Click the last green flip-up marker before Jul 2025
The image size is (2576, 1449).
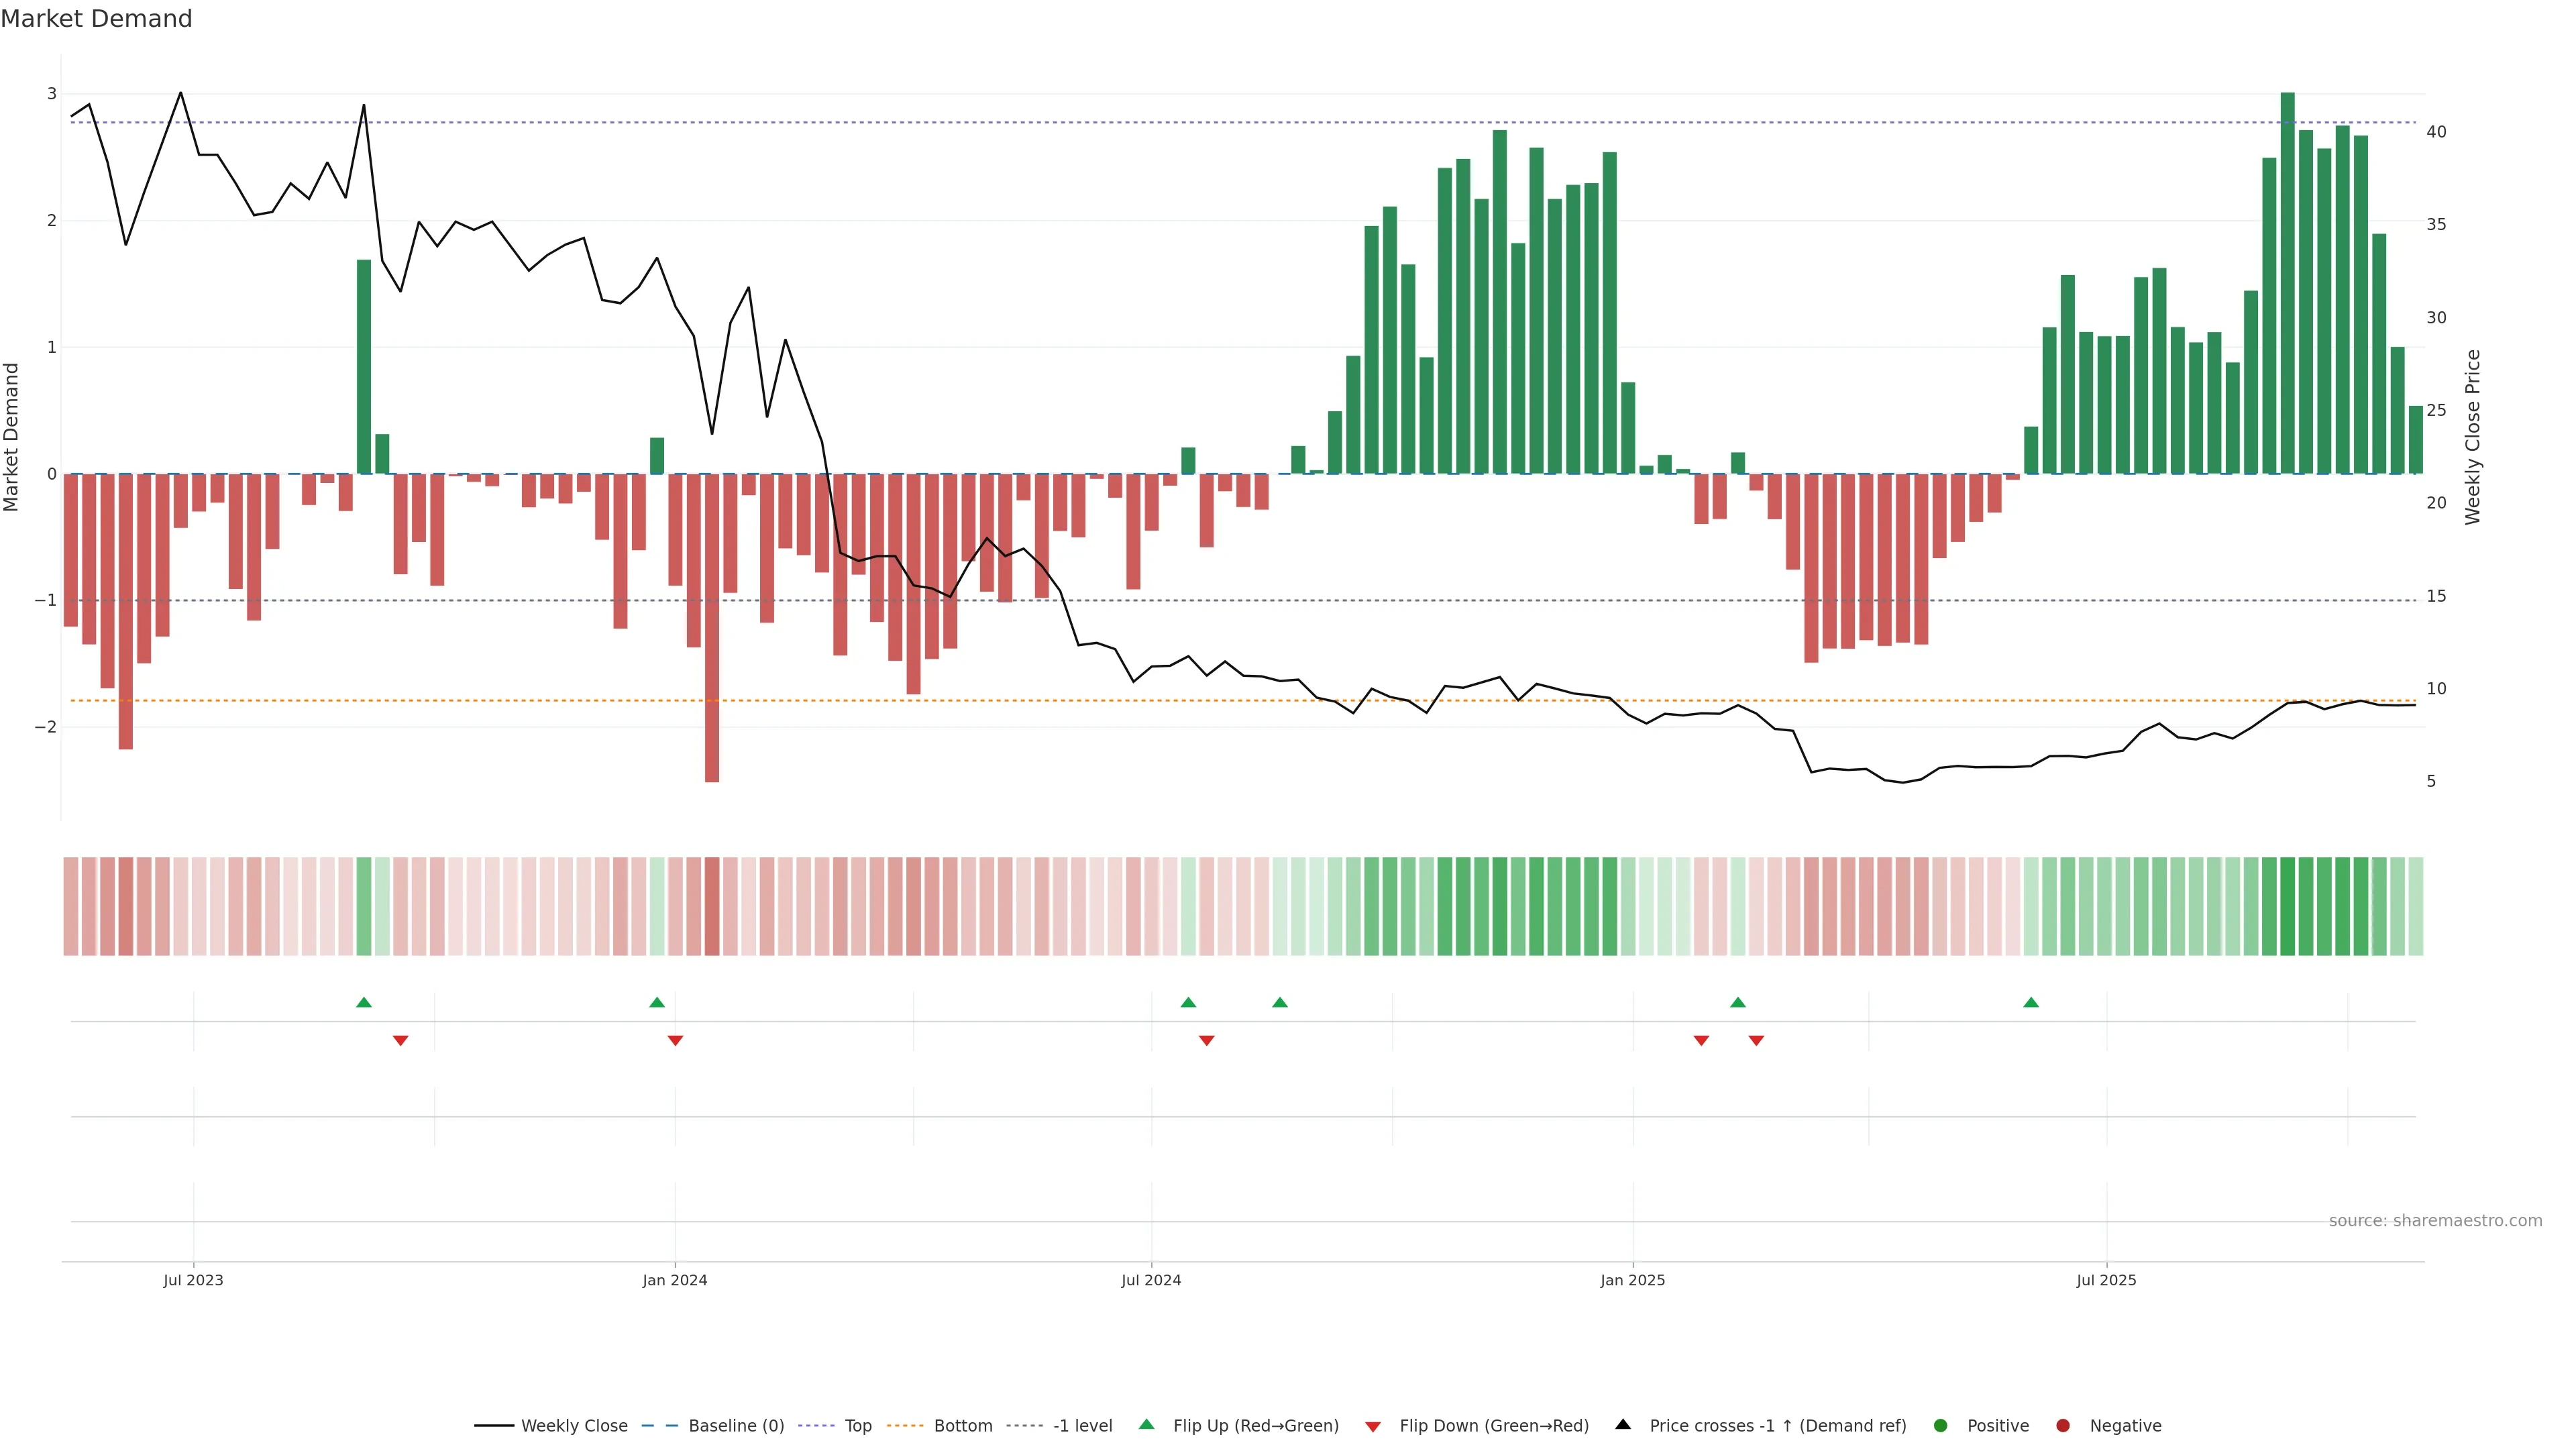pyautogui.click(x=2031, y=1002)
